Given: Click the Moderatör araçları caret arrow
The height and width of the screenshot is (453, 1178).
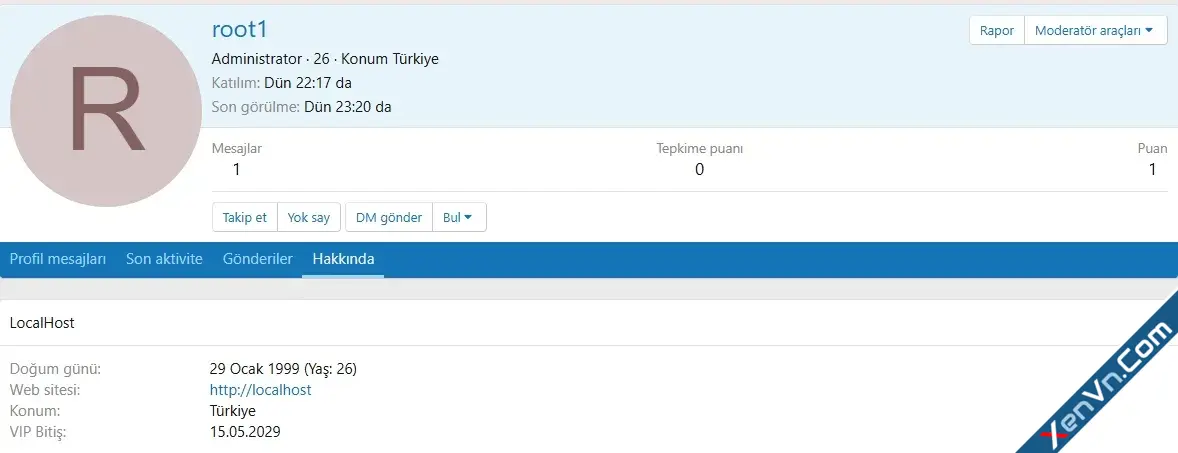Looking at the screenshot, I should click(x=1149, y=31).
